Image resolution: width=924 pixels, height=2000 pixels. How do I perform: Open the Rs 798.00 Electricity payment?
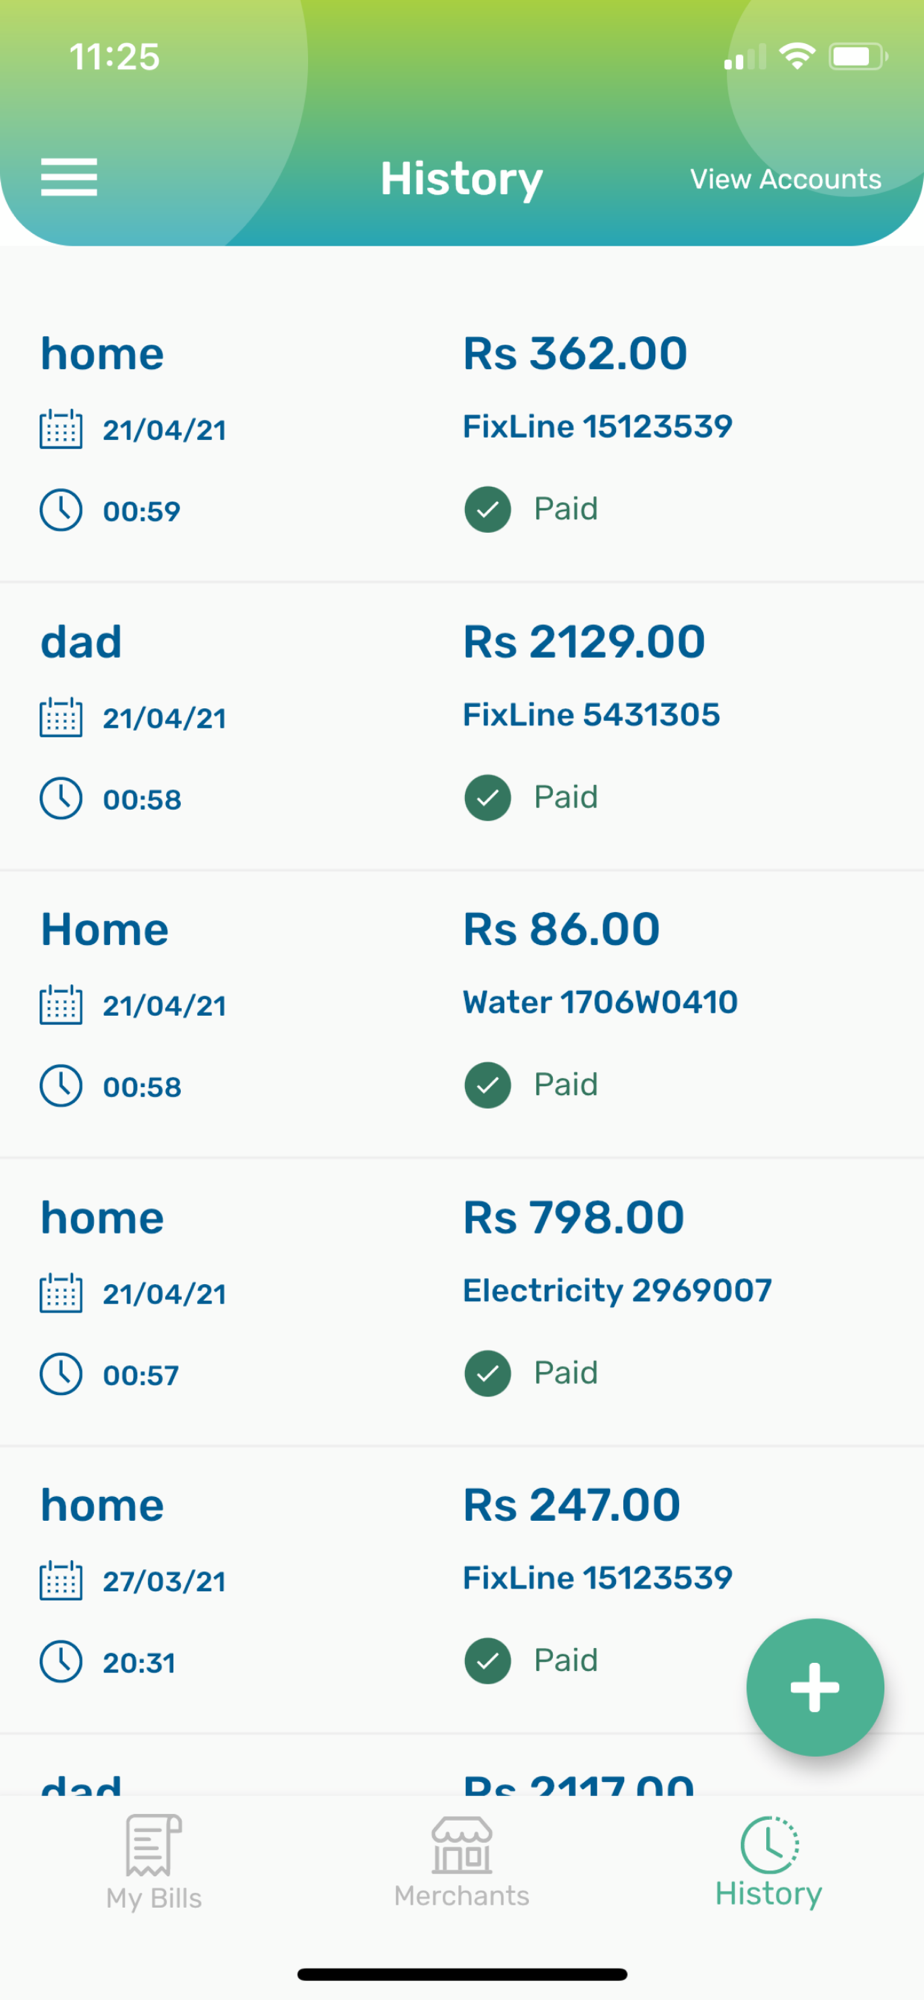462,1302
